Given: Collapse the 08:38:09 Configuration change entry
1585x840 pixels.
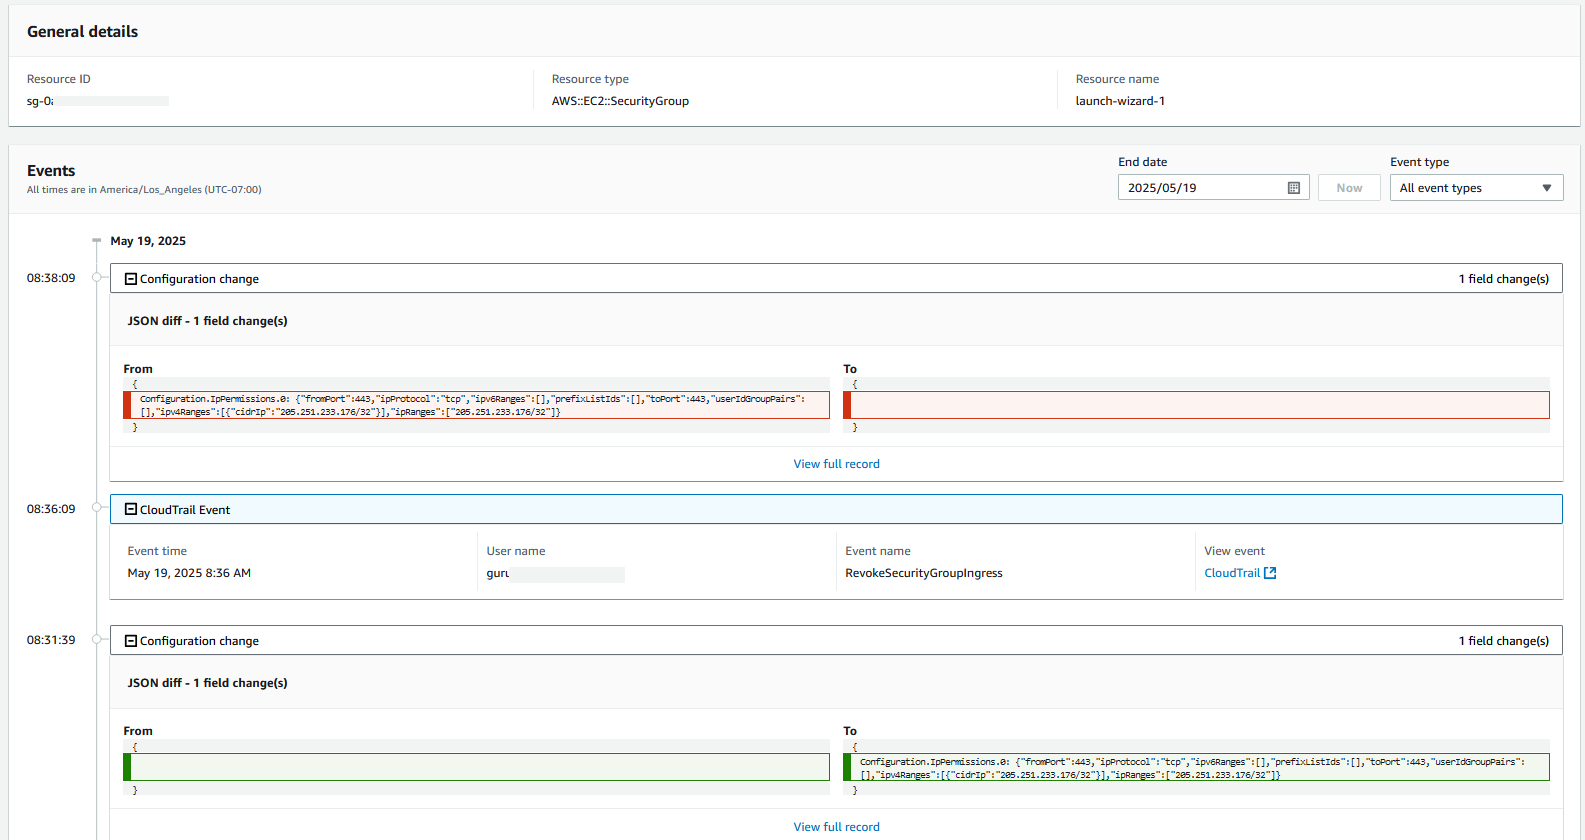Looking at the screenshot, I should click(x=131, y=279).
